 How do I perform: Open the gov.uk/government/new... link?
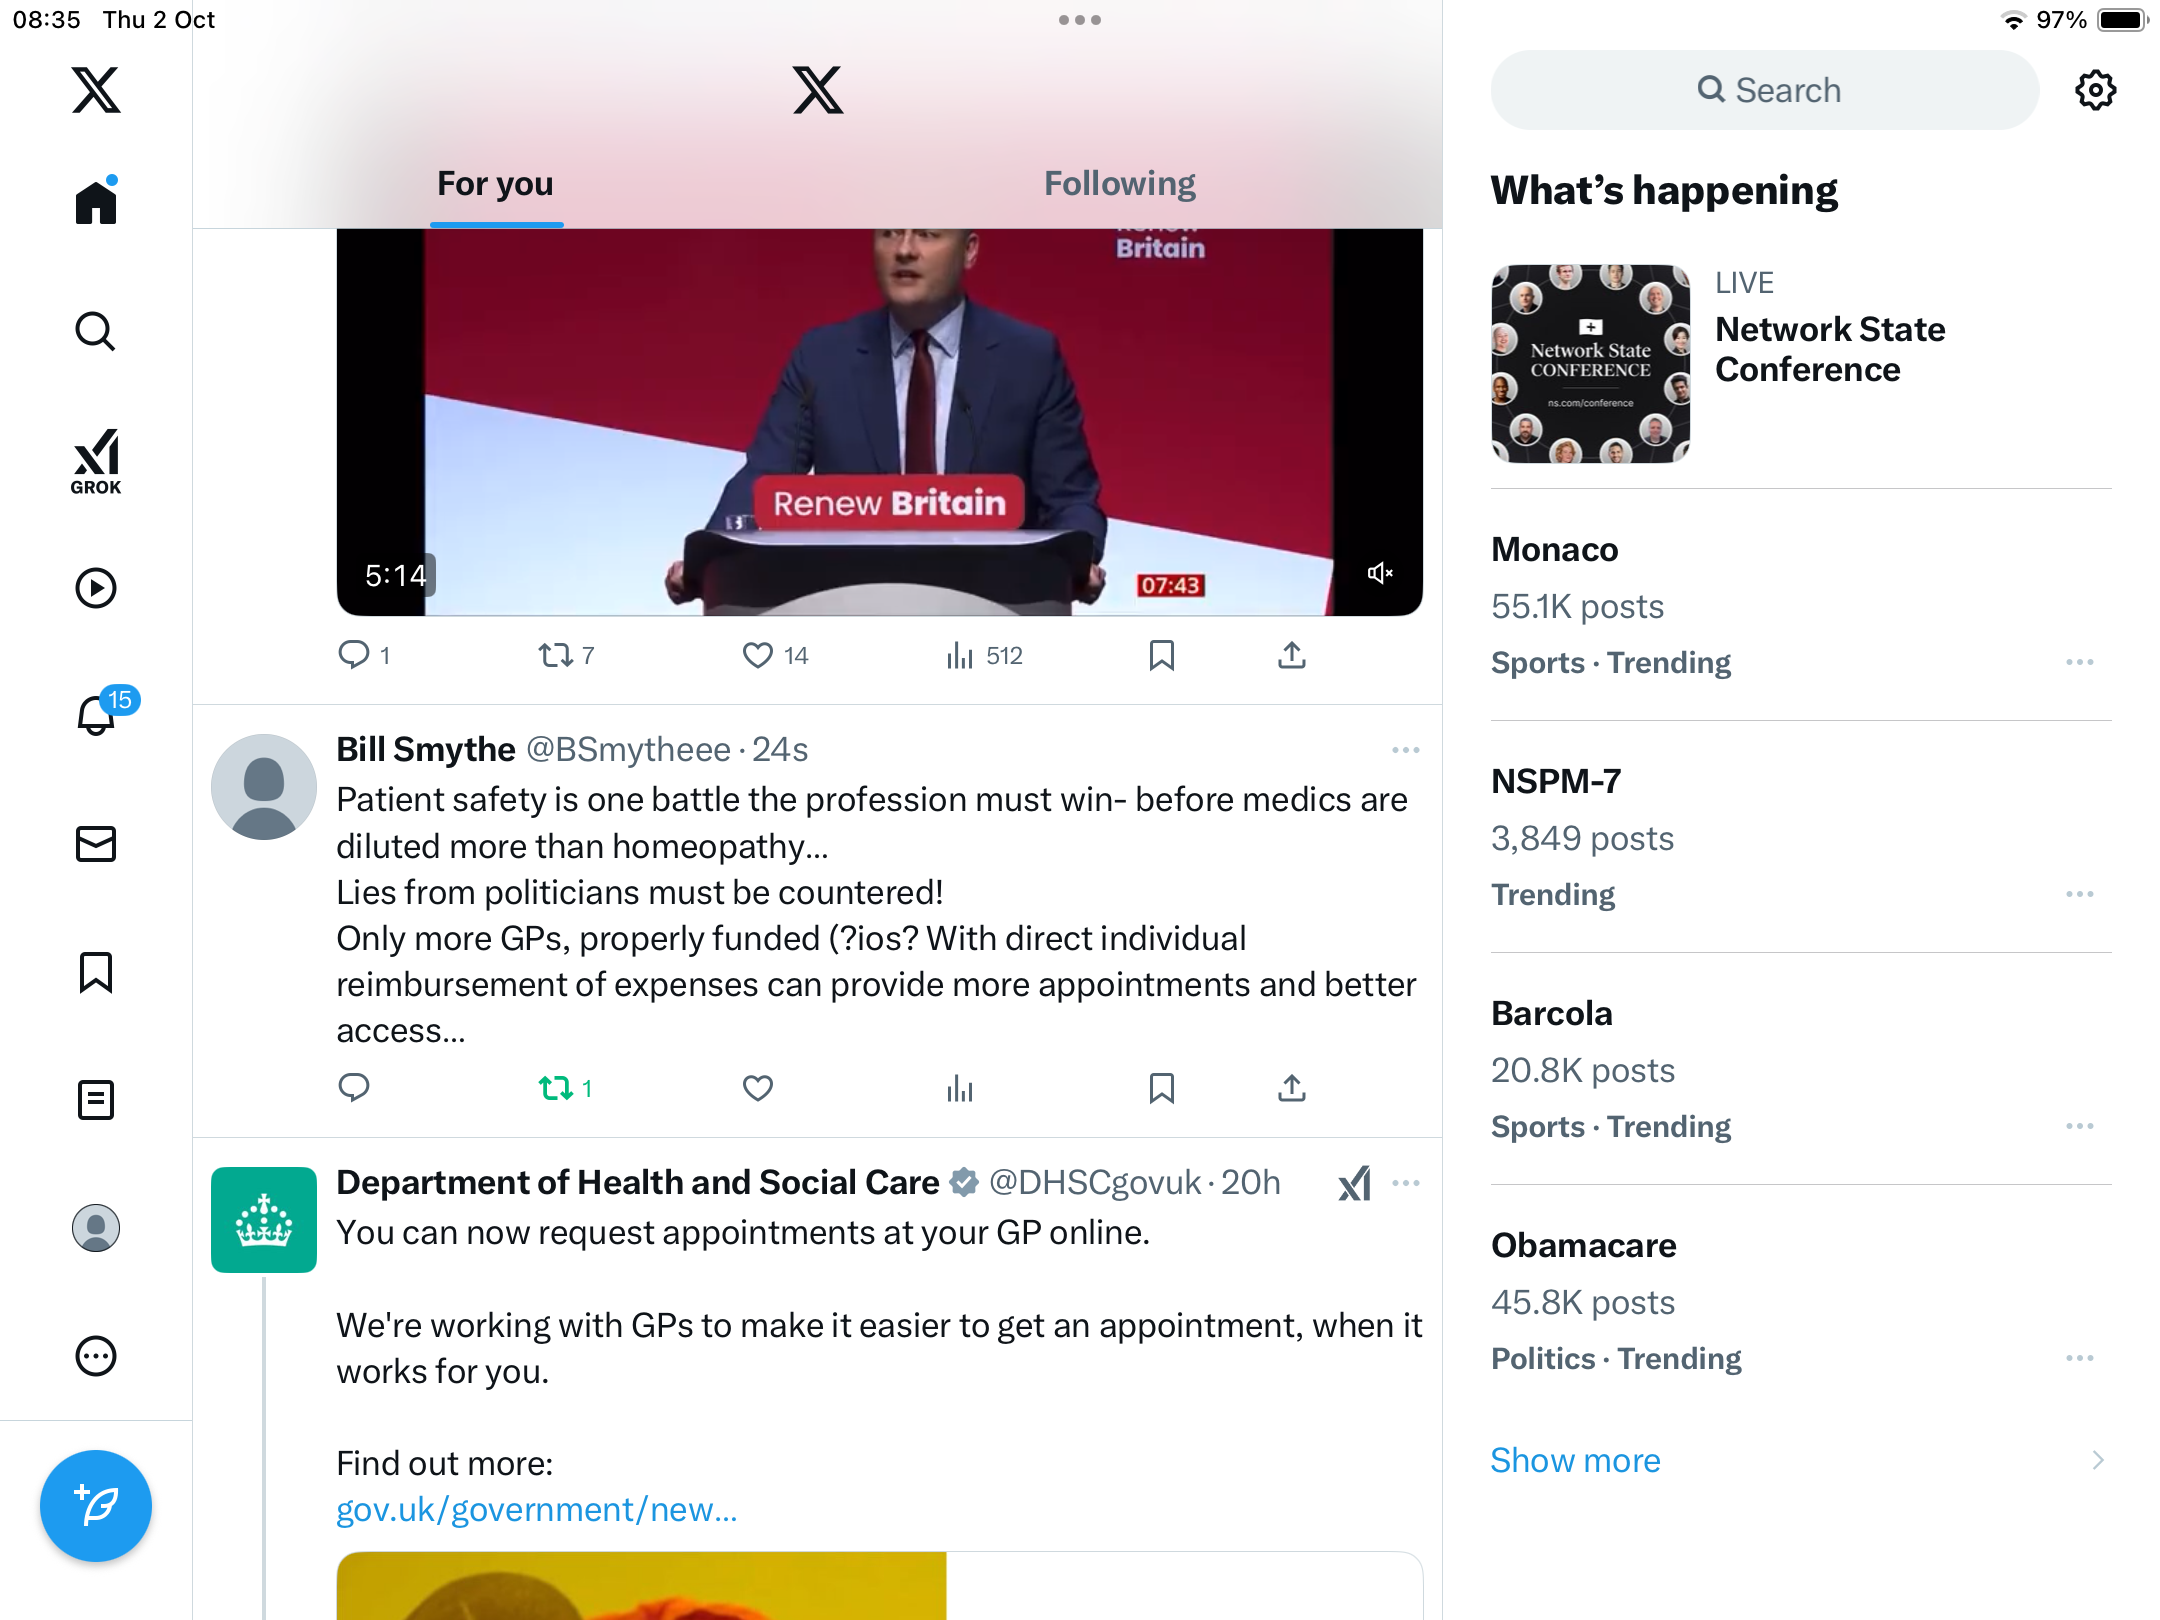click(537, 1509)
